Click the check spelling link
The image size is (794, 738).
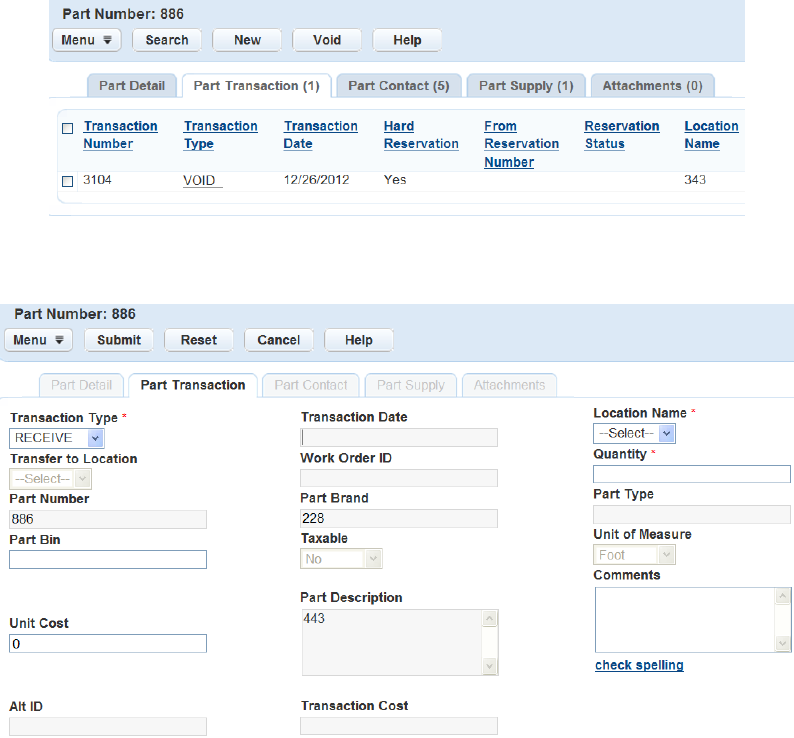tap(639, 665)
